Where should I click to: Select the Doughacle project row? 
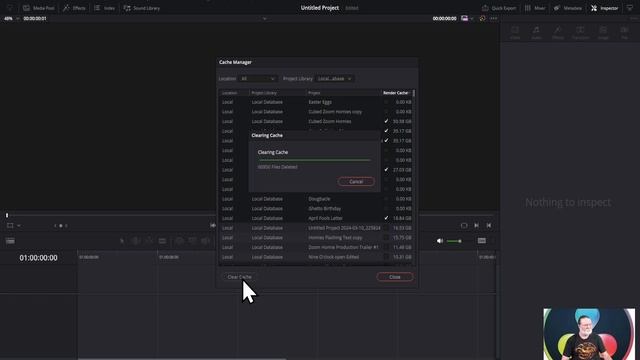[x=316, y=199]
